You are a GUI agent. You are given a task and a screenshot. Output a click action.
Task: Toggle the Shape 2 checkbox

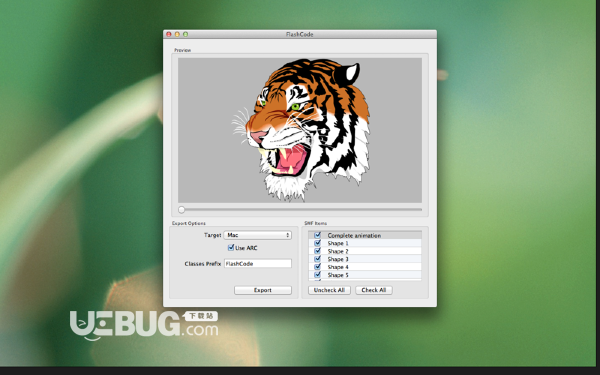(317, 251)
